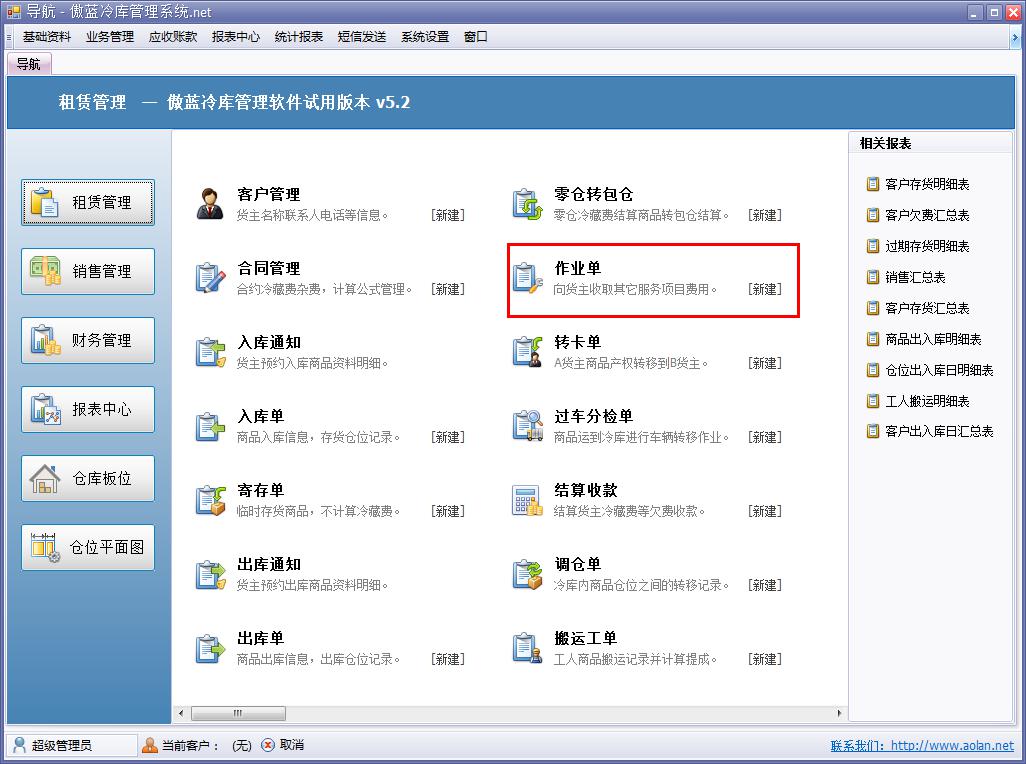The image size is (1026, 764).
Task: Open the 系统设置 menu
Action: coord(424,36)
